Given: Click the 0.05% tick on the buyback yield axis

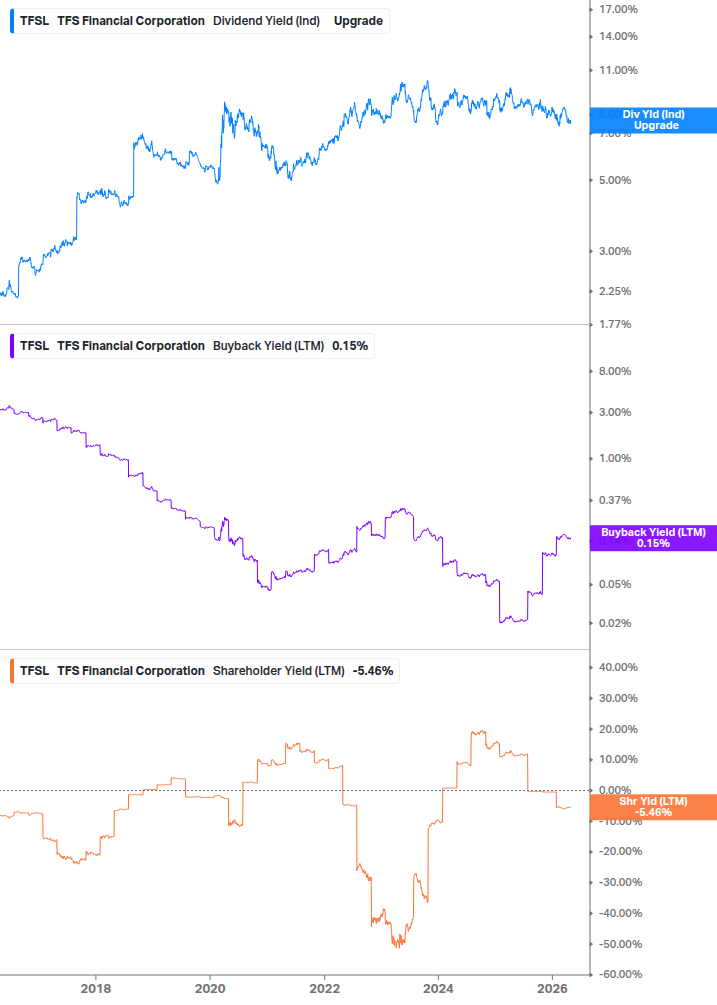Looking at the screenshot, I should (615, 584).
